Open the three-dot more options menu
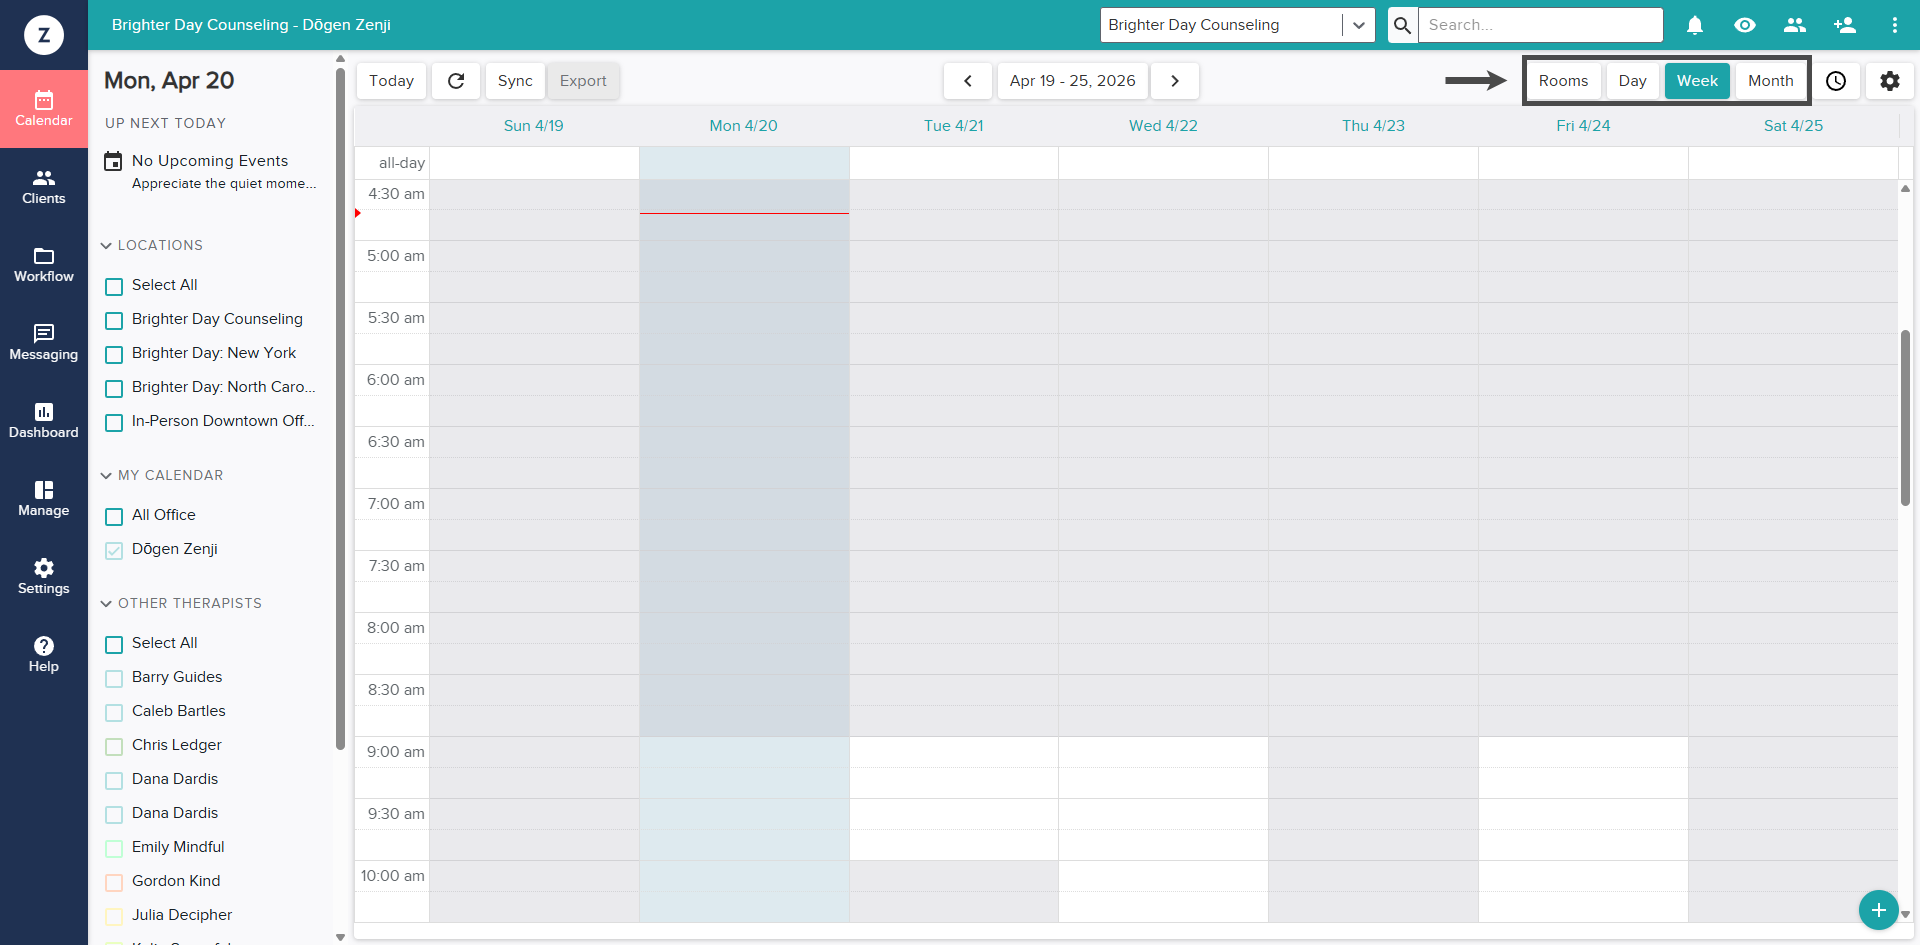 [1895, 25]
